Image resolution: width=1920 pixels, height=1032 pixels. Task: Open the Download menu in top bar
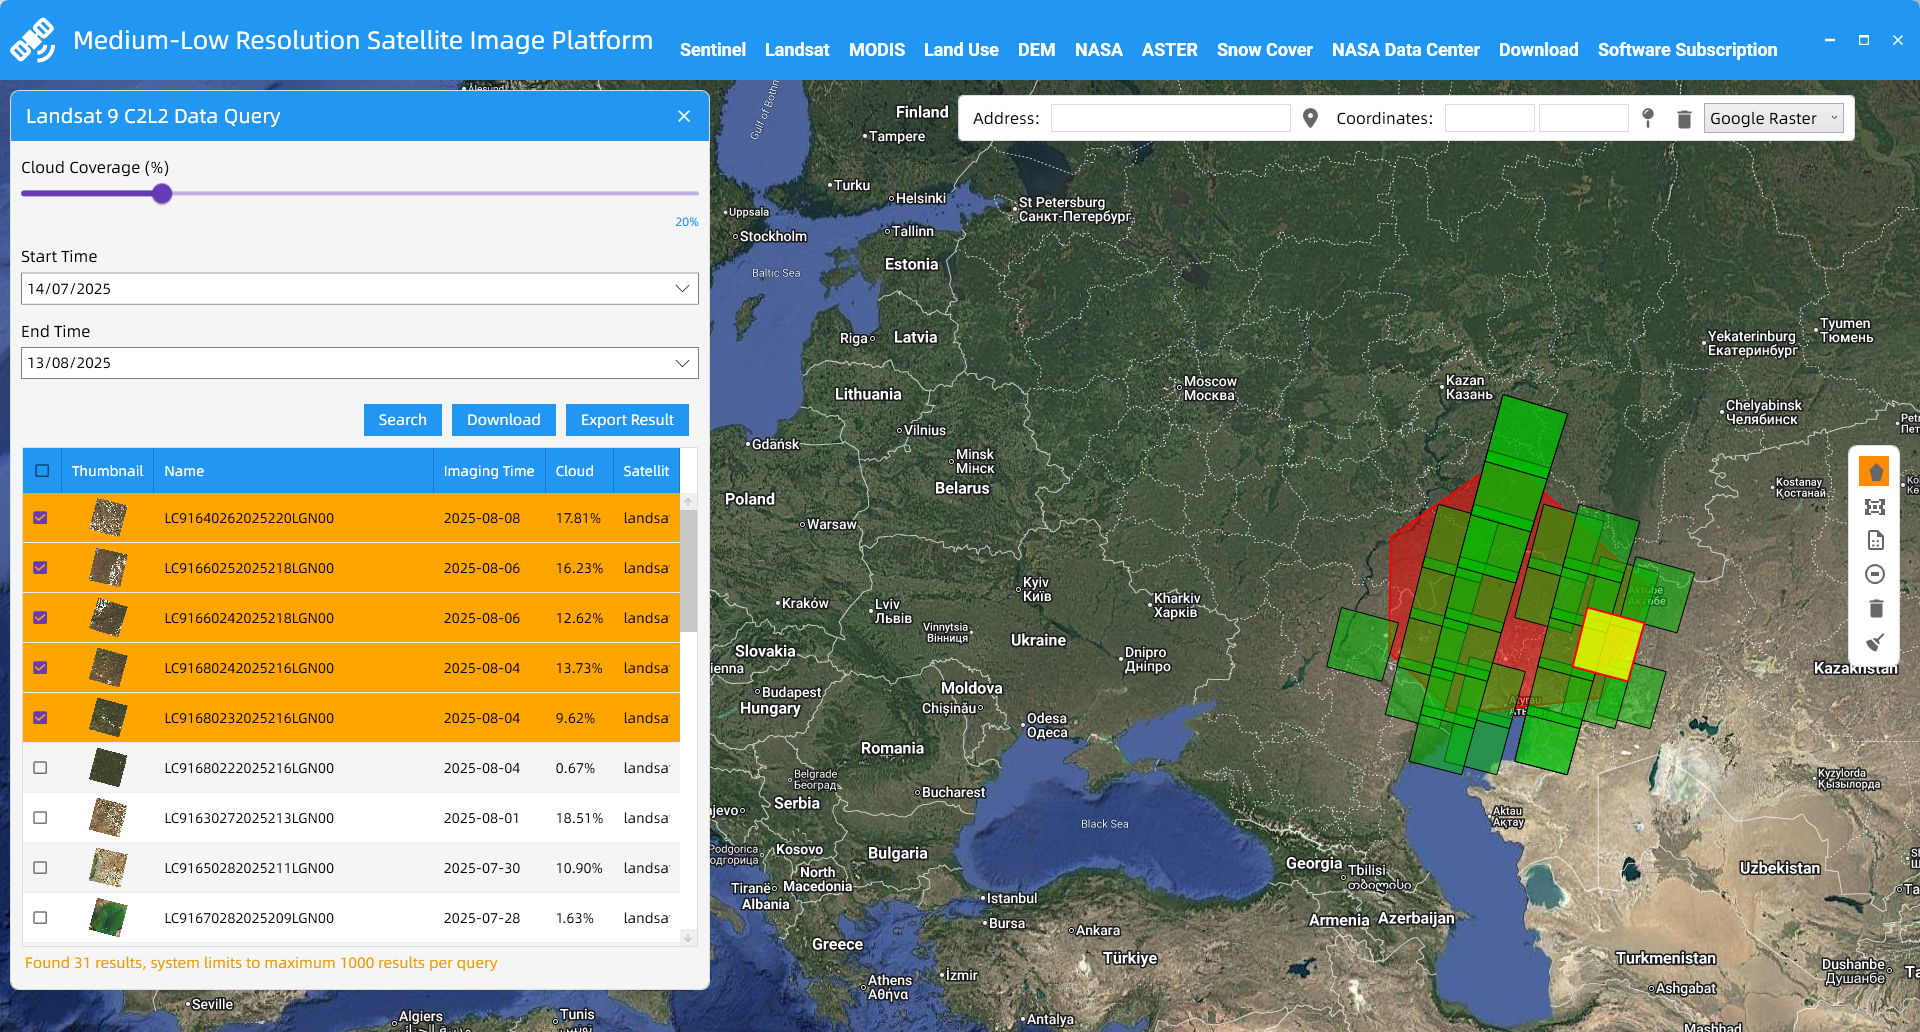pos(1539,50)
